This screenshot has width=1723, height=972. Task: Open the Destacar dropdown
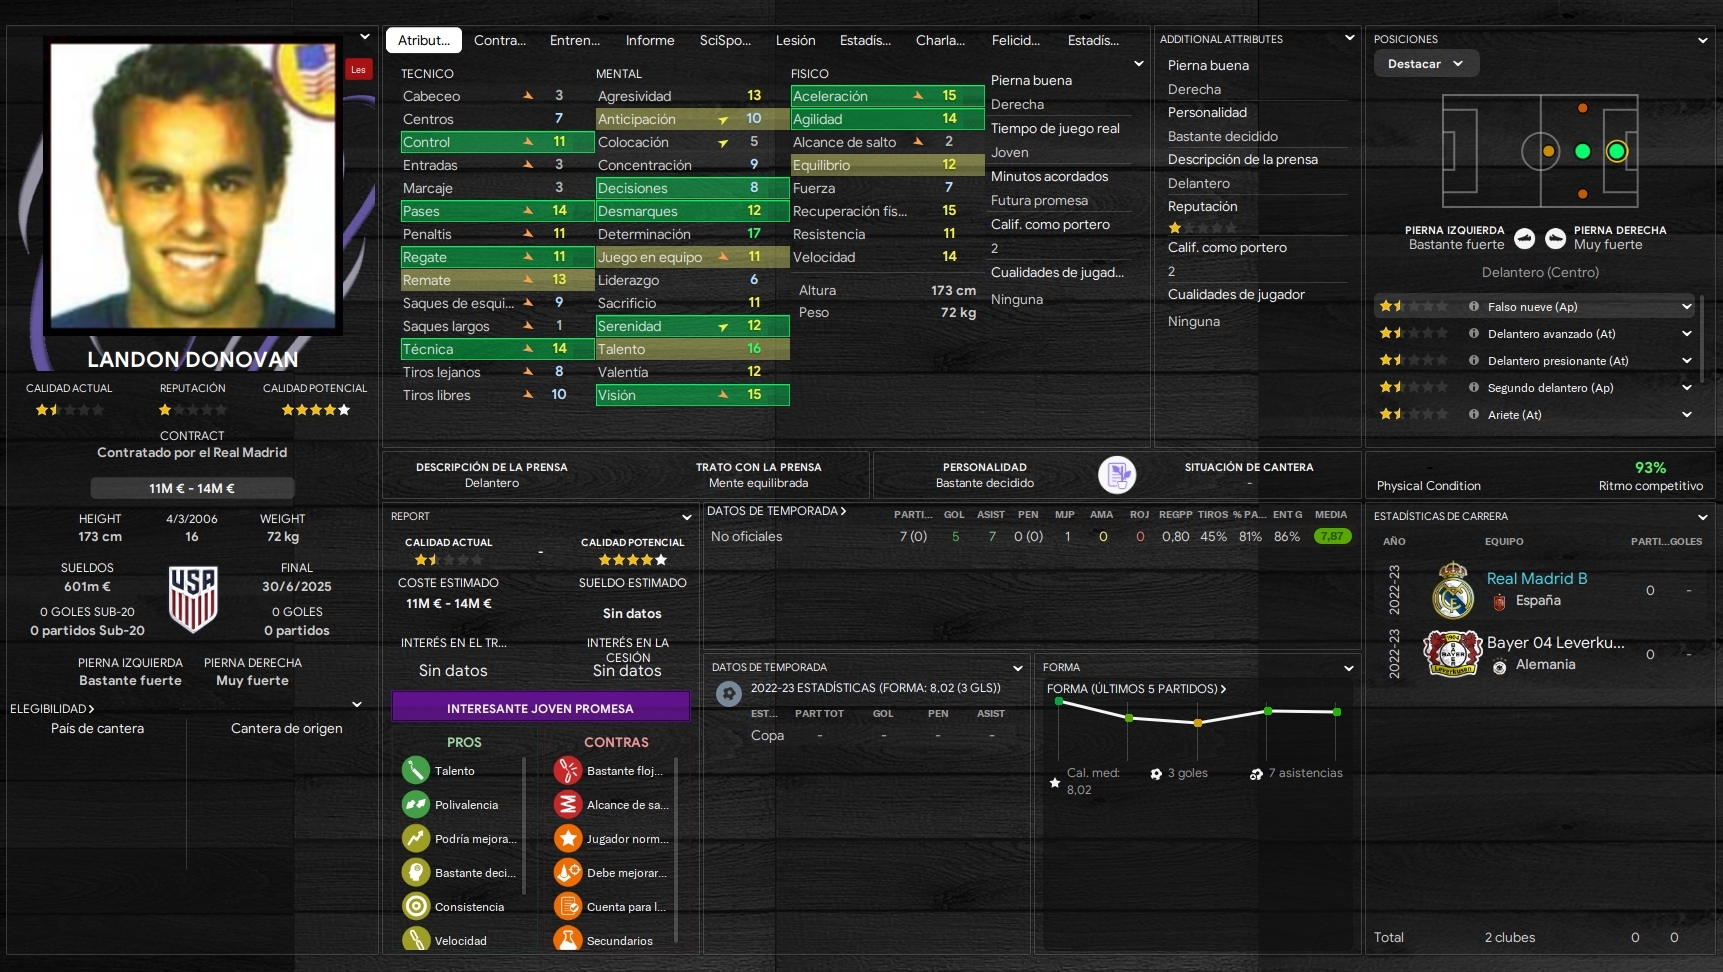click(1425, 64)
